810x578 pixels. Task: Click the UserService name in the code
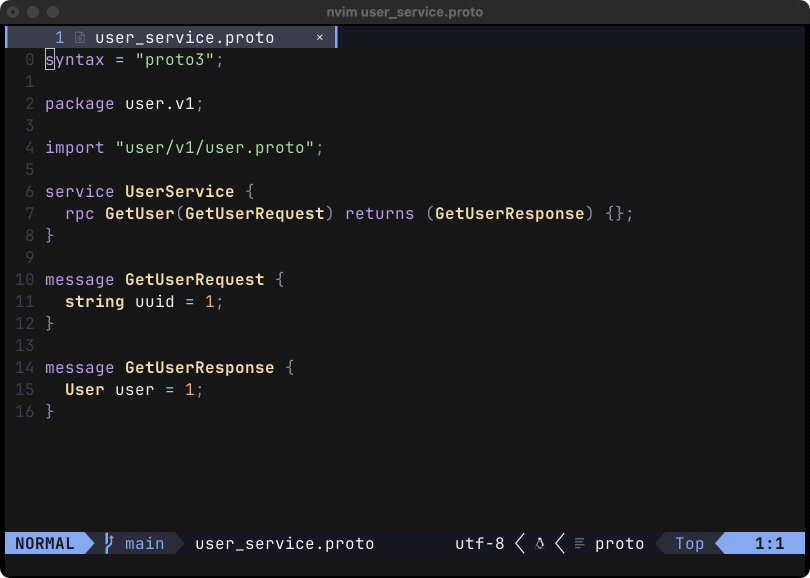tap(180, 191)
